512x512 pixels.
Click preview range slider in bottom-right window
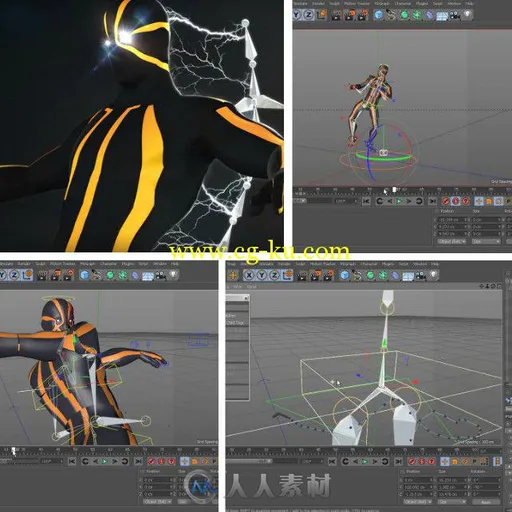click(250, 461)
